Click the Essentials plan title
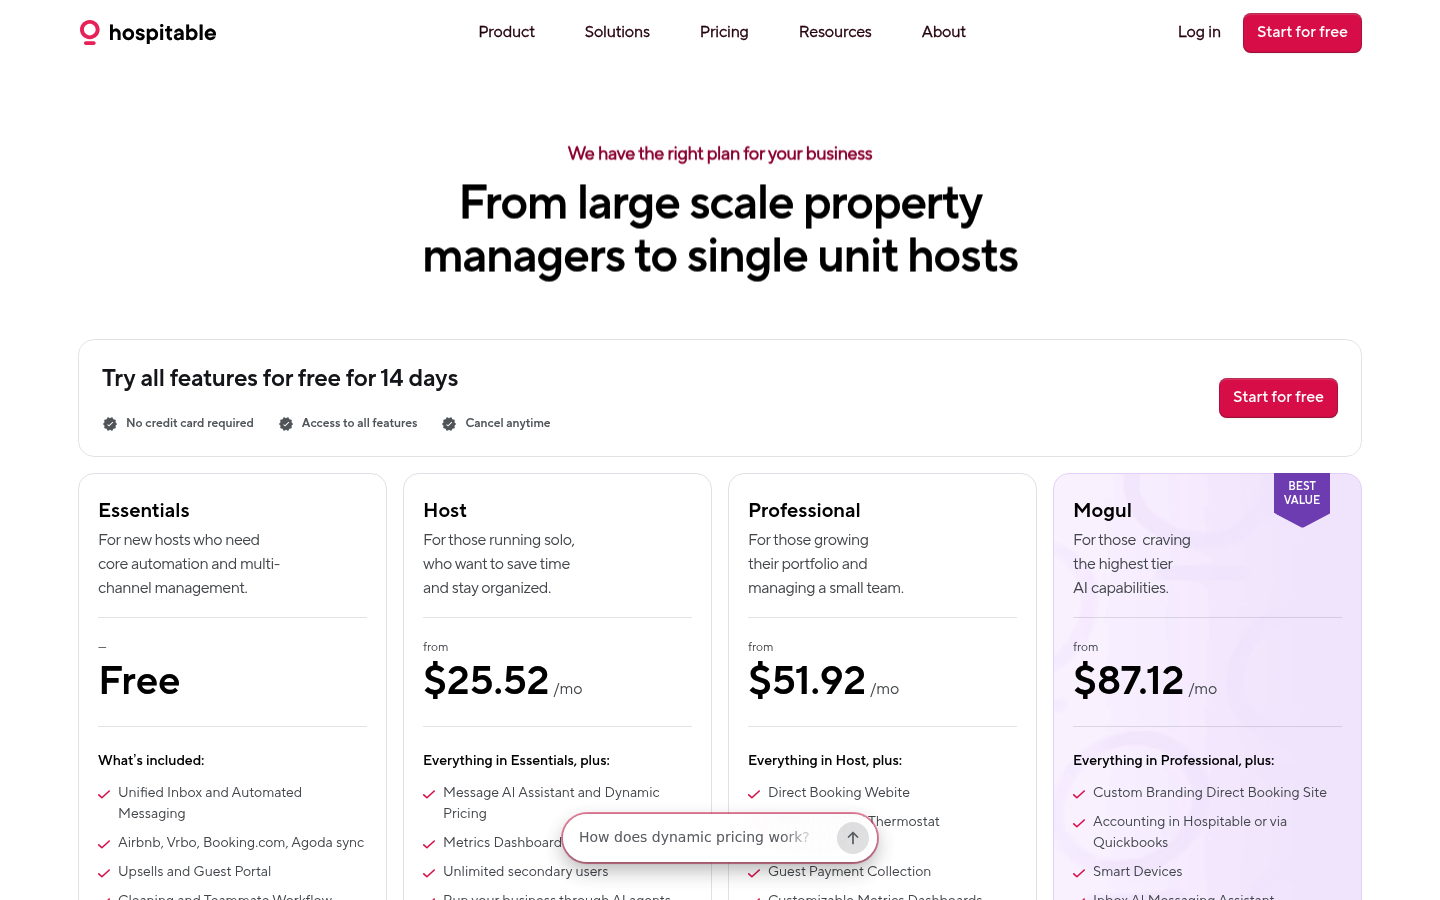 [x=144, y=511]
